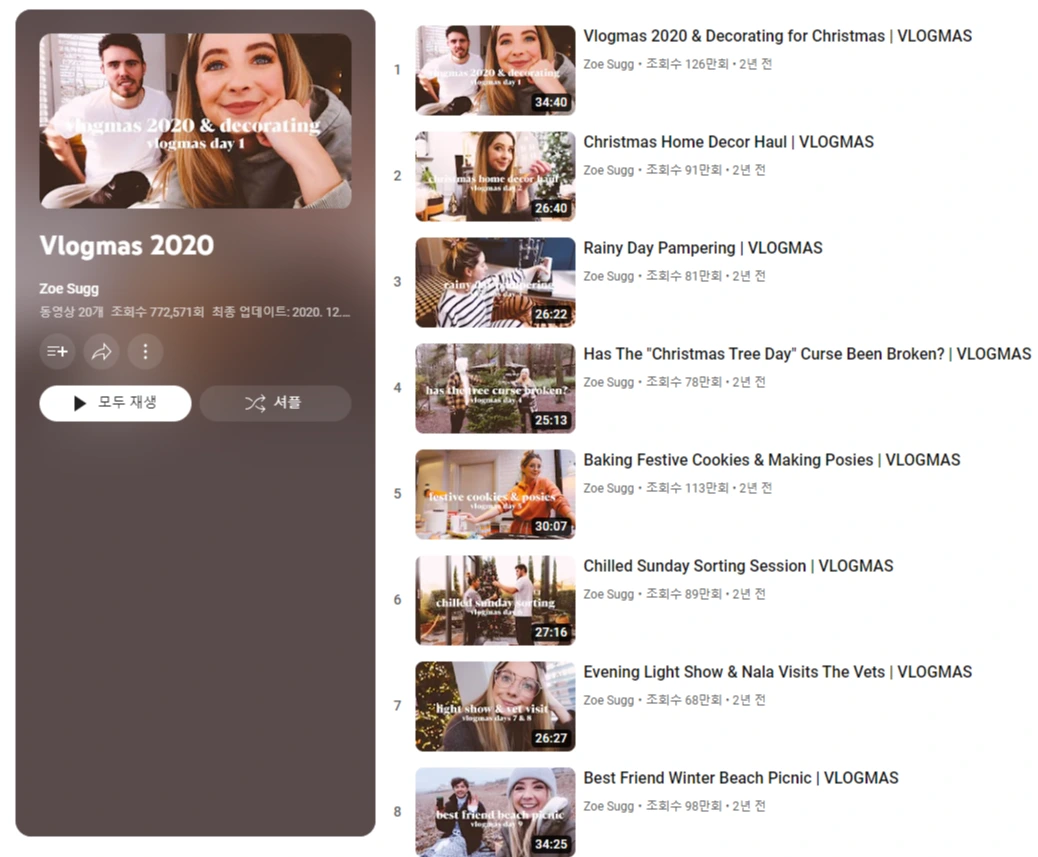Open thumbnail of Vlogmas 2020 & Decorating video
This screenshot has width=1038, height=857.
coord(495,70)
